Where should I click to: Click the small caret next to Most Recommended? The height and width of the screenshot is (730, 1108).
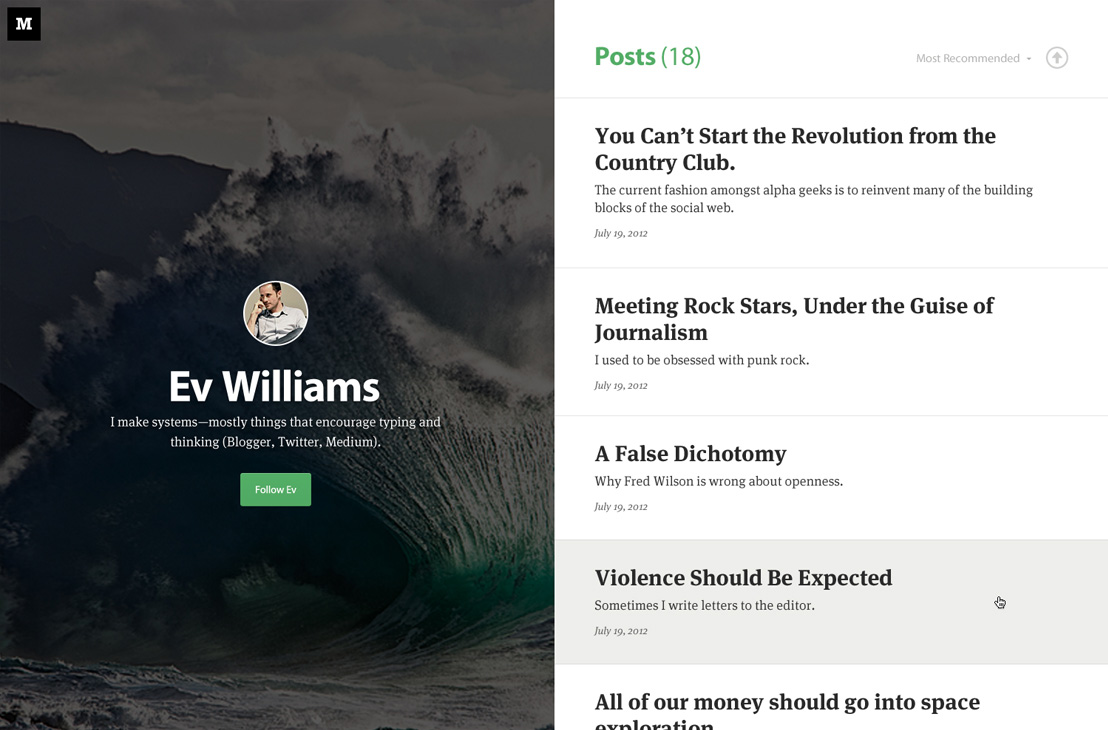(x=1029, y=59)
